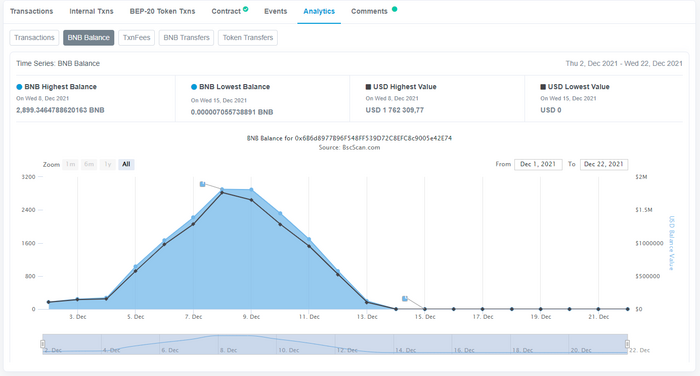Click the 3200 y-axis label
The width and height of the screenshot is (700, 376).
coord(29,177)
